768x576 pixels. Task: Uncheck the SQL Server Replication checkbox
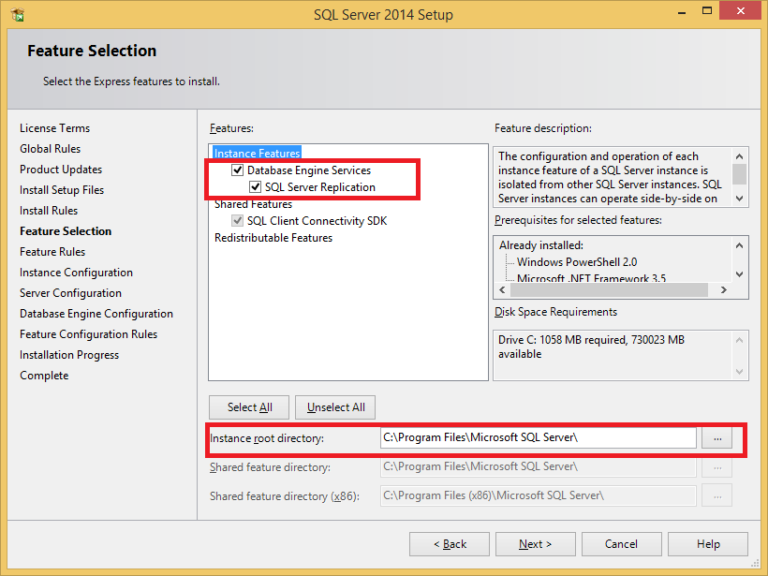pyautogui.click(x=255, y=187)
